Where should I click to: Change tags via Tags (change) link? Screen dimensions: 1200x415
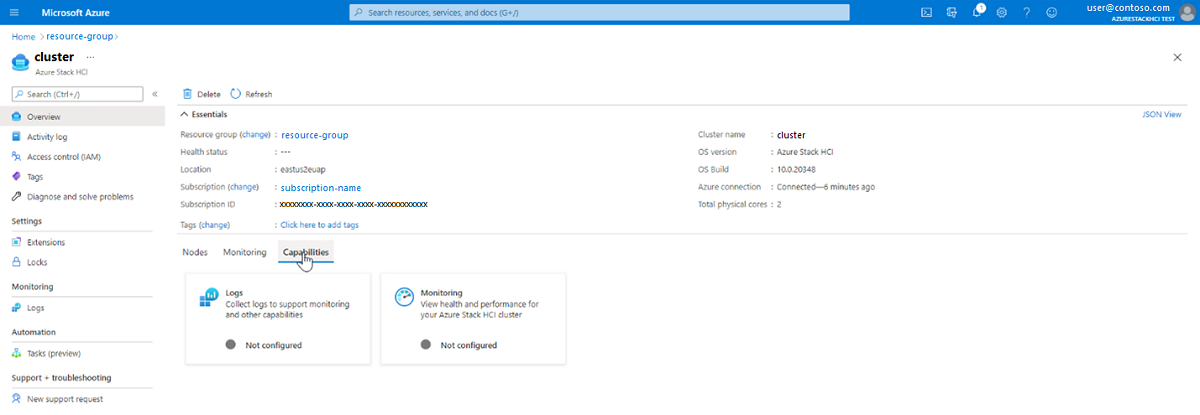pyautogui.click(x=214, y=225)
